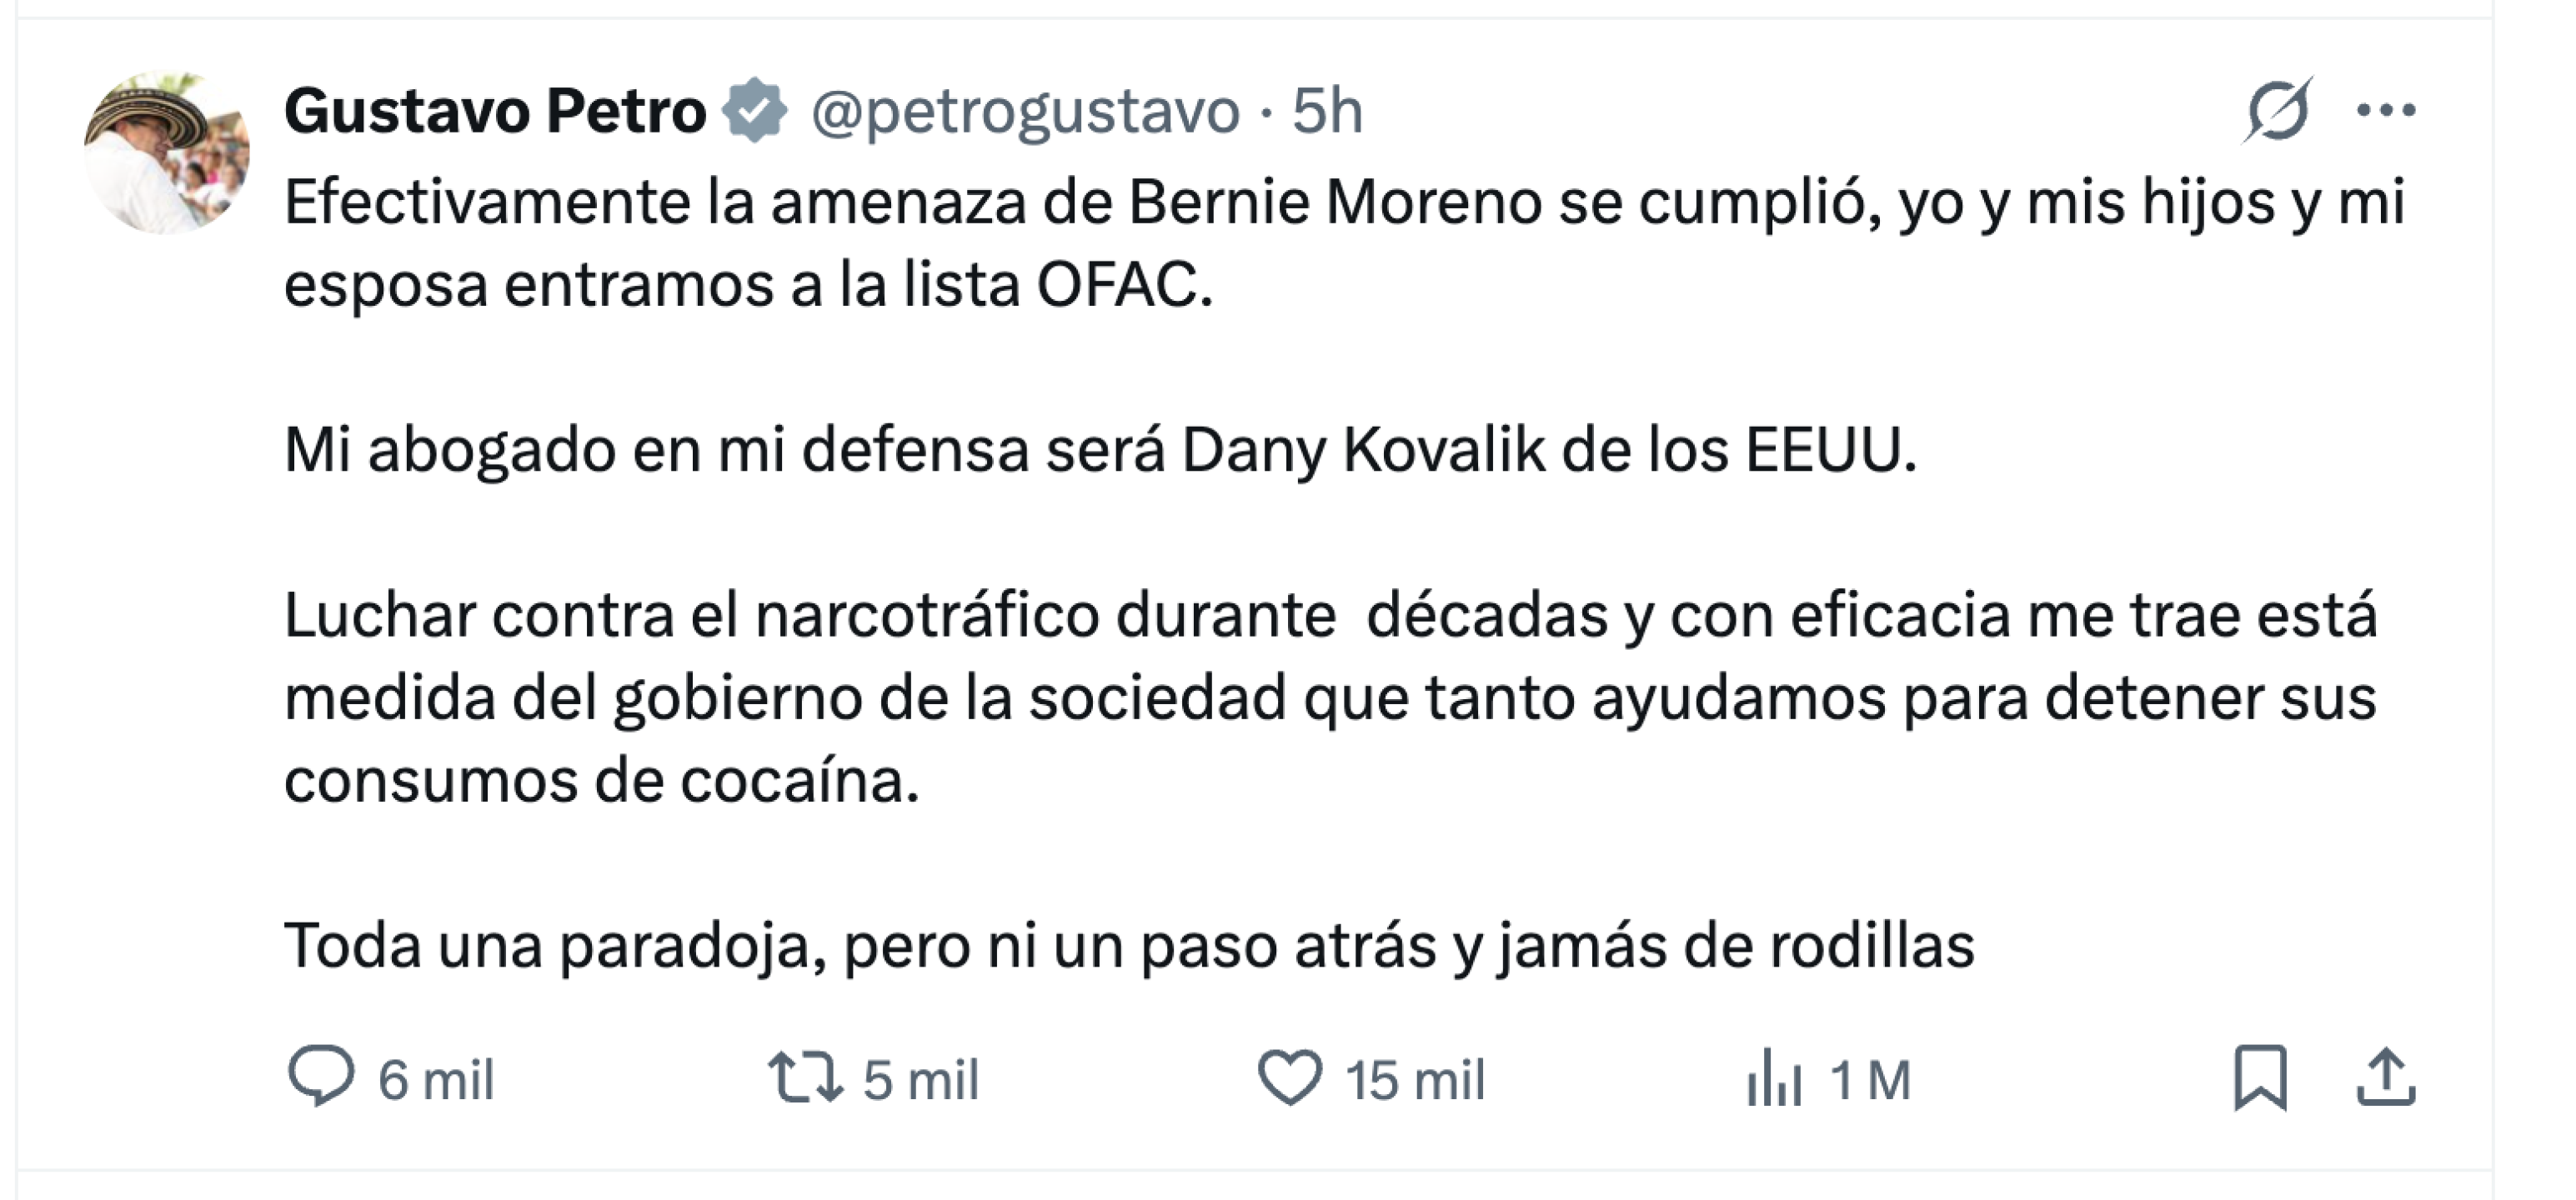Click the 15 mil likes count
The width and height of the screenshot is (2576, 1200).
[x=1415, y=1080]
